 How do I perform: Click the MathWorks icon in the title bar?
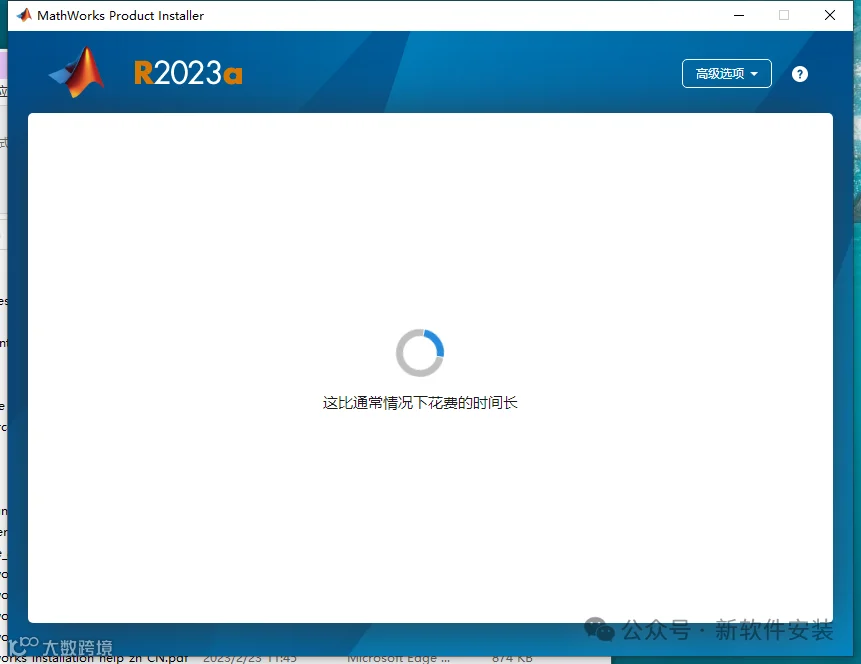[x=24, y=15]
